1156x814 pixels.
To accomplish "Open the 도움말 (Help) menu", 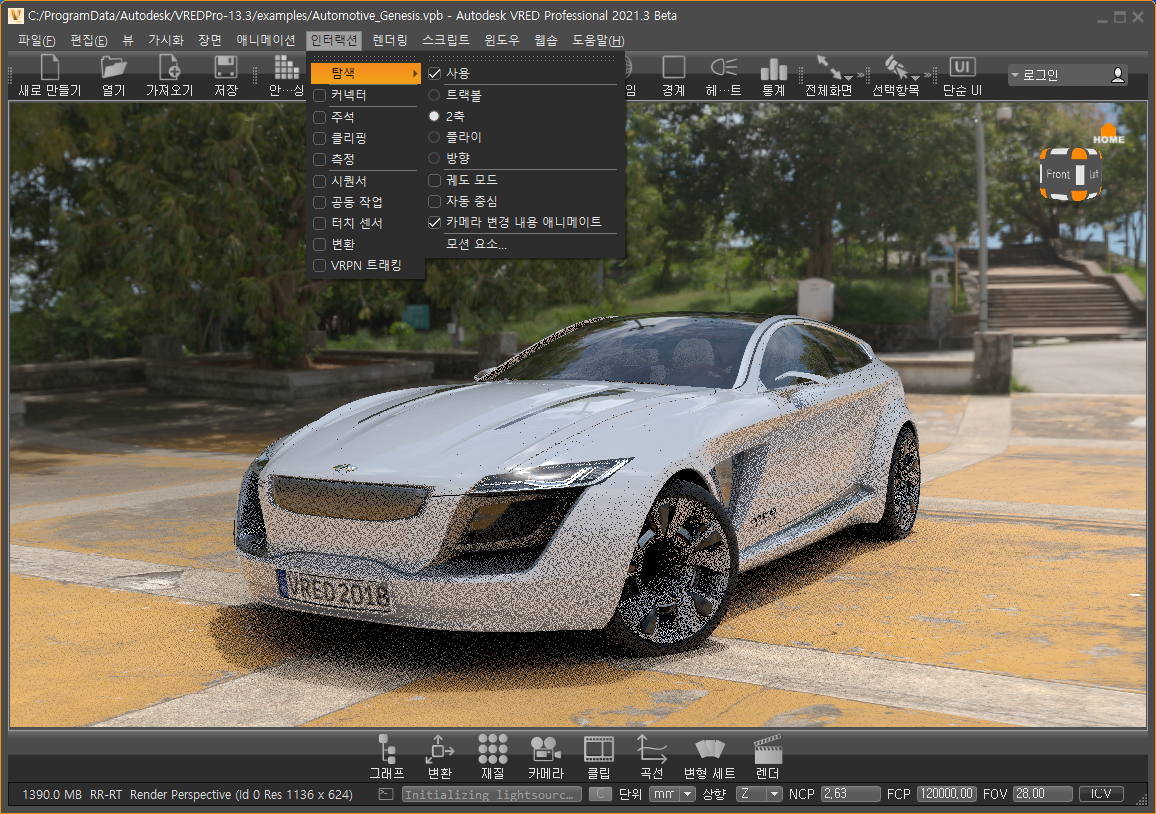I will (x=598, y=41).
